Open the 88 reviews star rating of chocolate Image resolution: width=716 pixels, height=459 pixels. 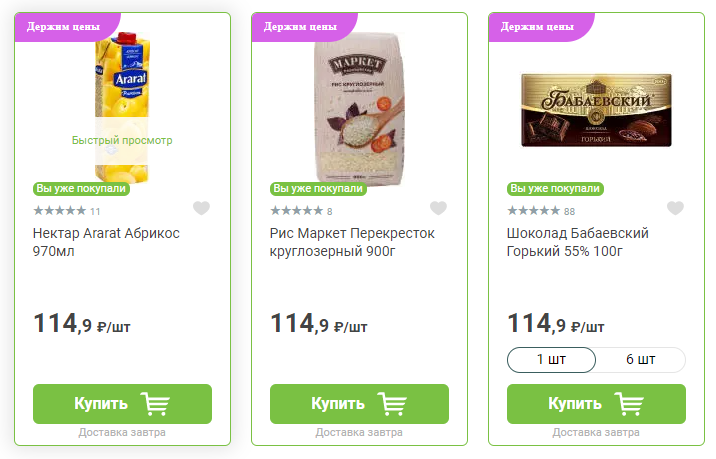coord(541,211)
